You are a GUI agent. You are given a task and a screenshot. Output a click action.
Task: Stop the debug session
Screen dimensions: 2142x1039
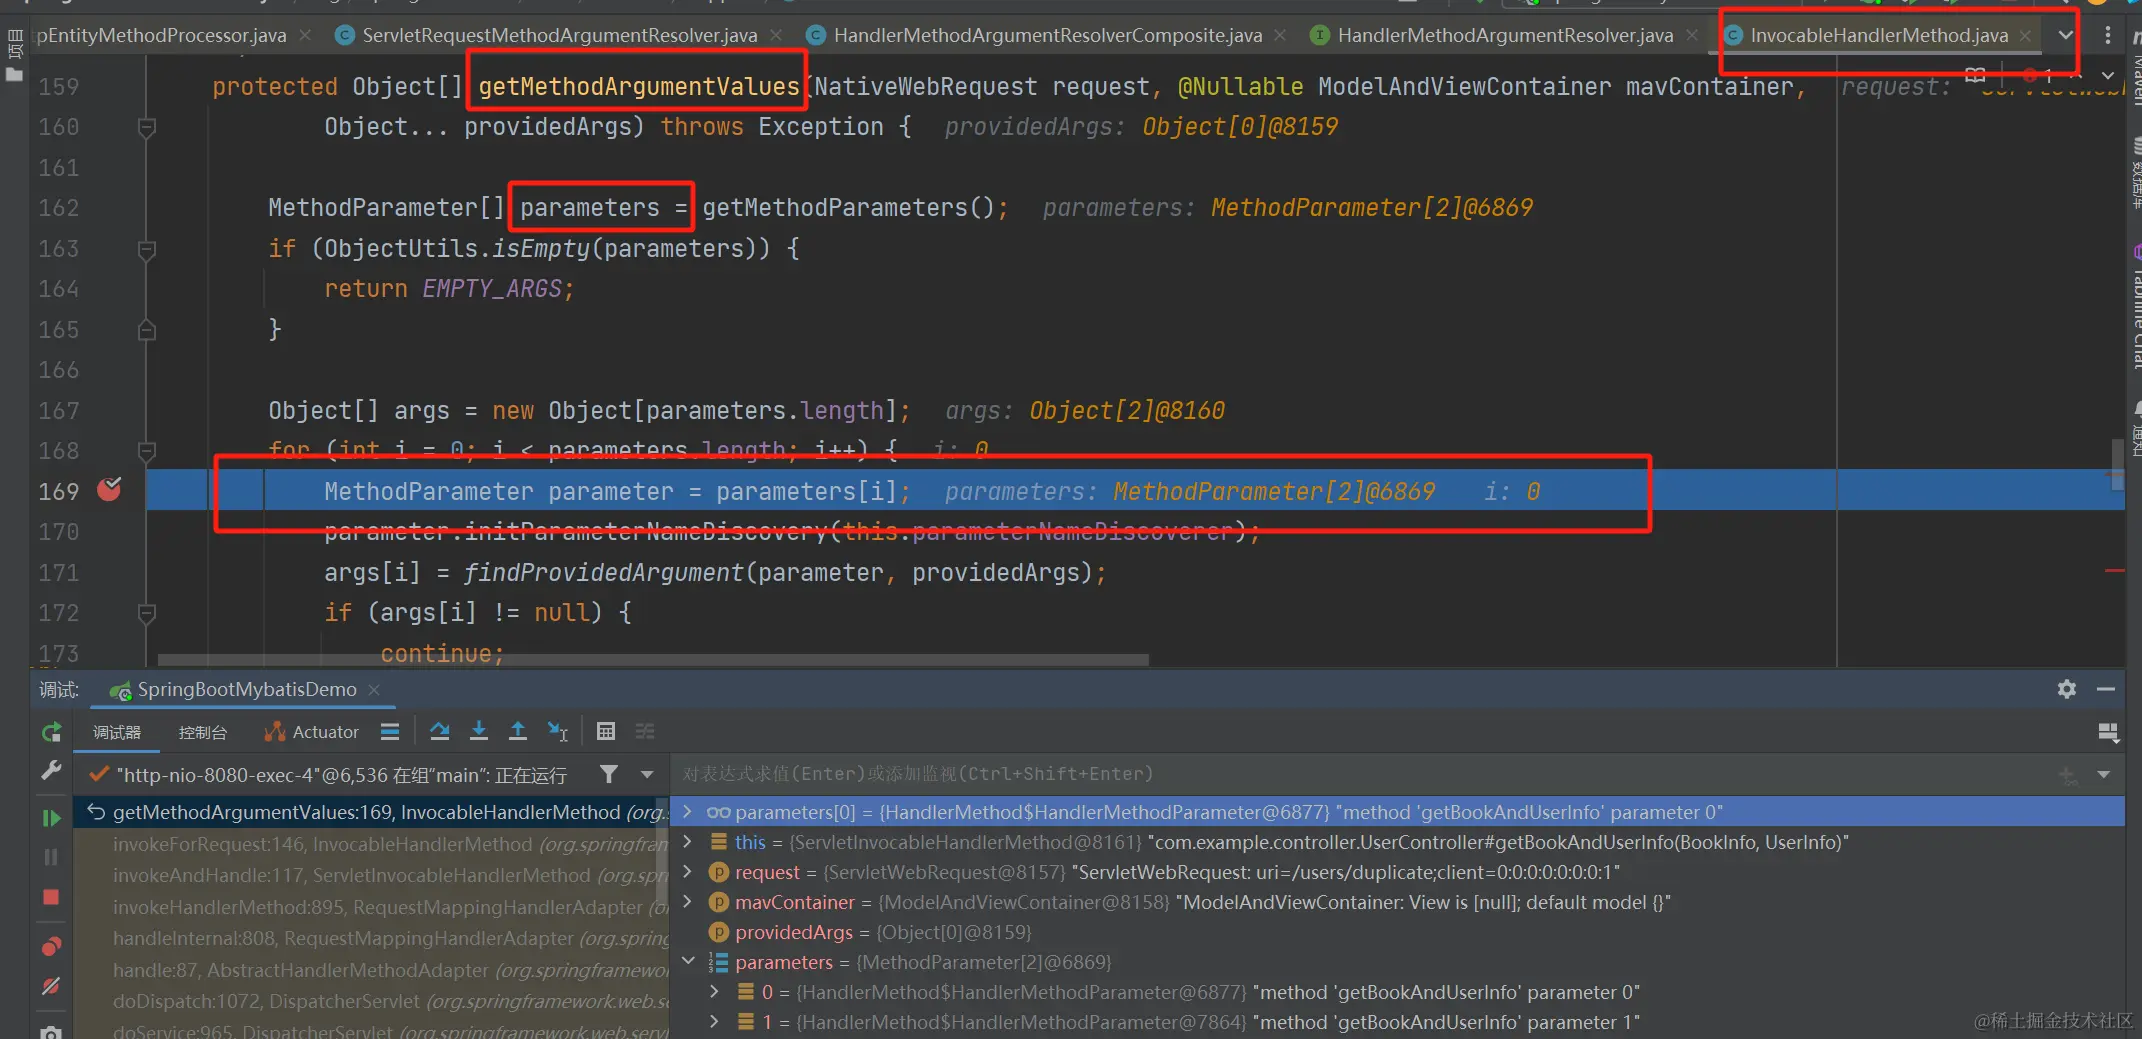pos(51,897)
